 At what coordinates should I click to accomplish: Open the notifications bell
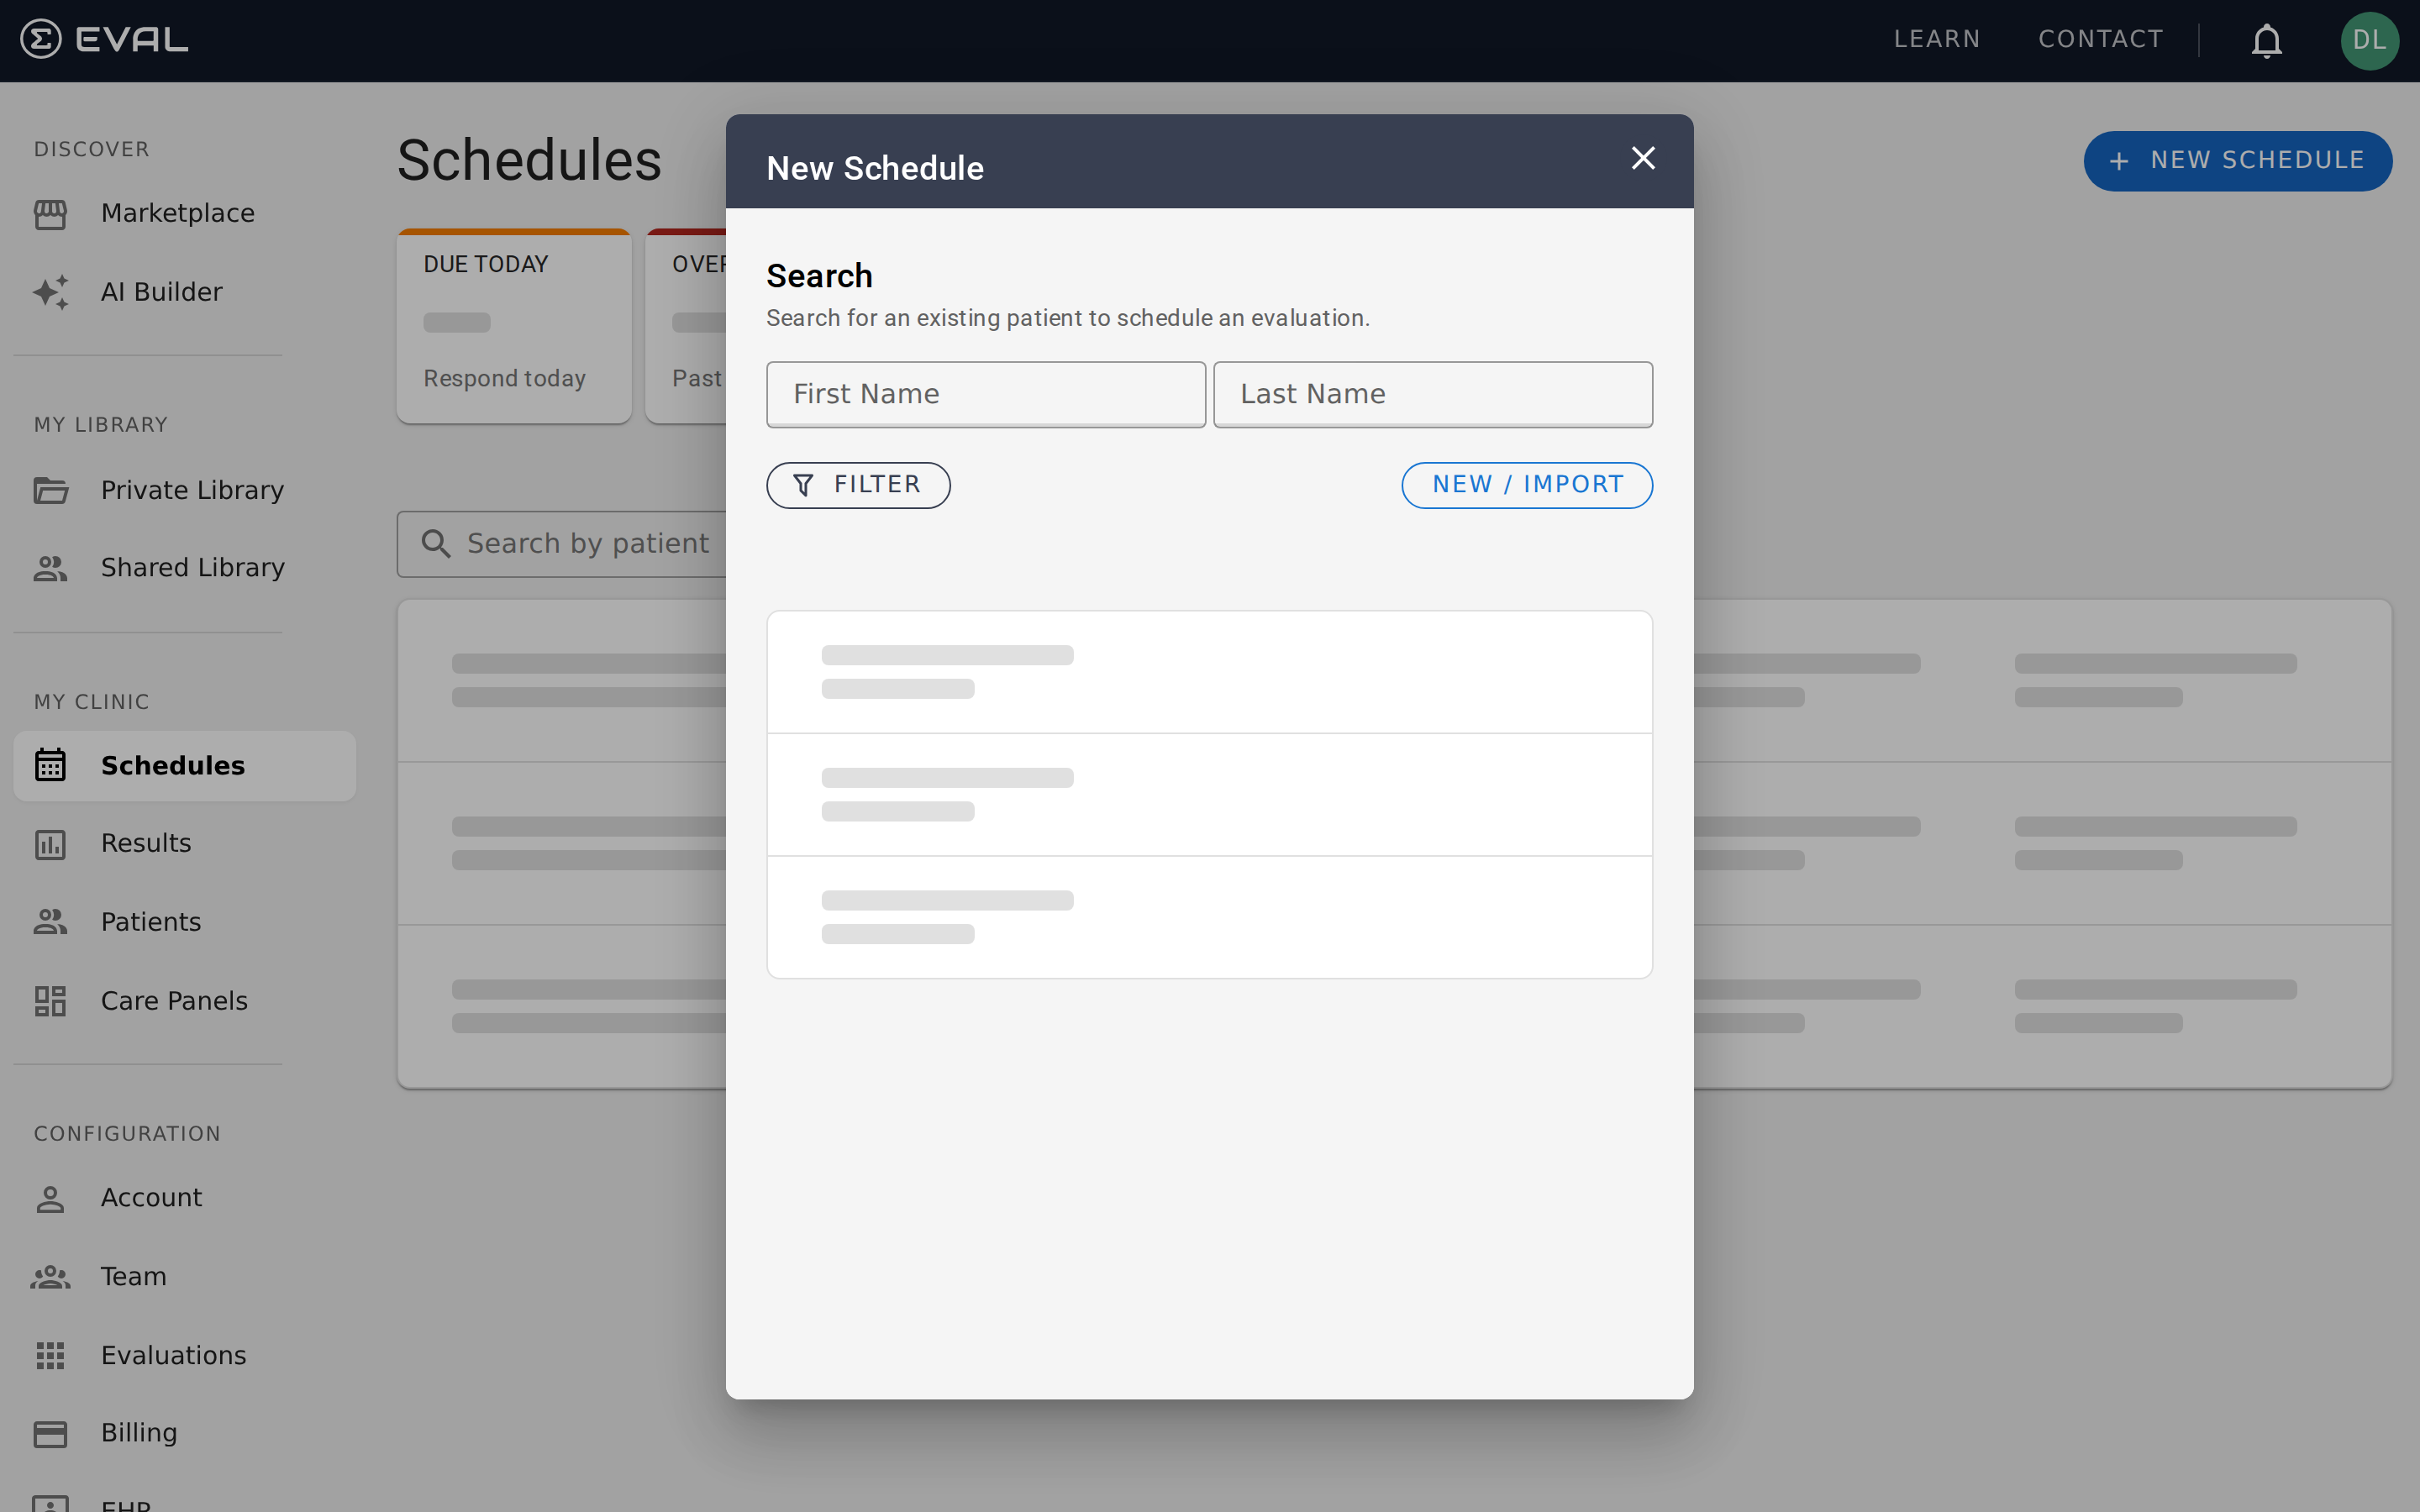click(x=2265, y=40)
